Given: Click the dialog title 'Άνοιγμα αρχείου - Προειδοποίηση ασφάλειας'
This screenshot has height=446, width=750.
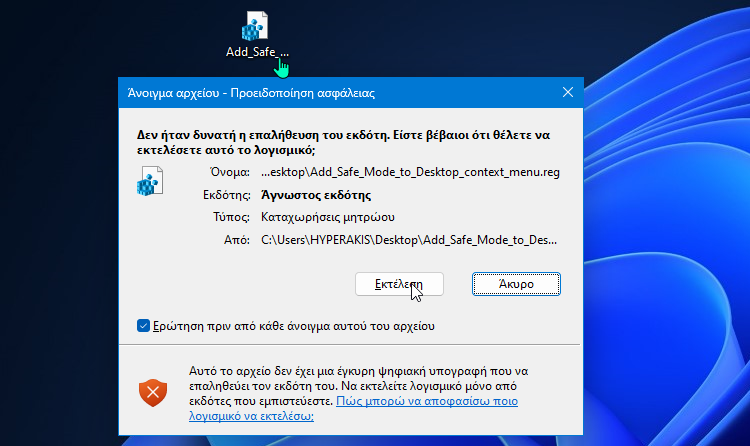Looking at the screenshot, I should pos(251,93).
